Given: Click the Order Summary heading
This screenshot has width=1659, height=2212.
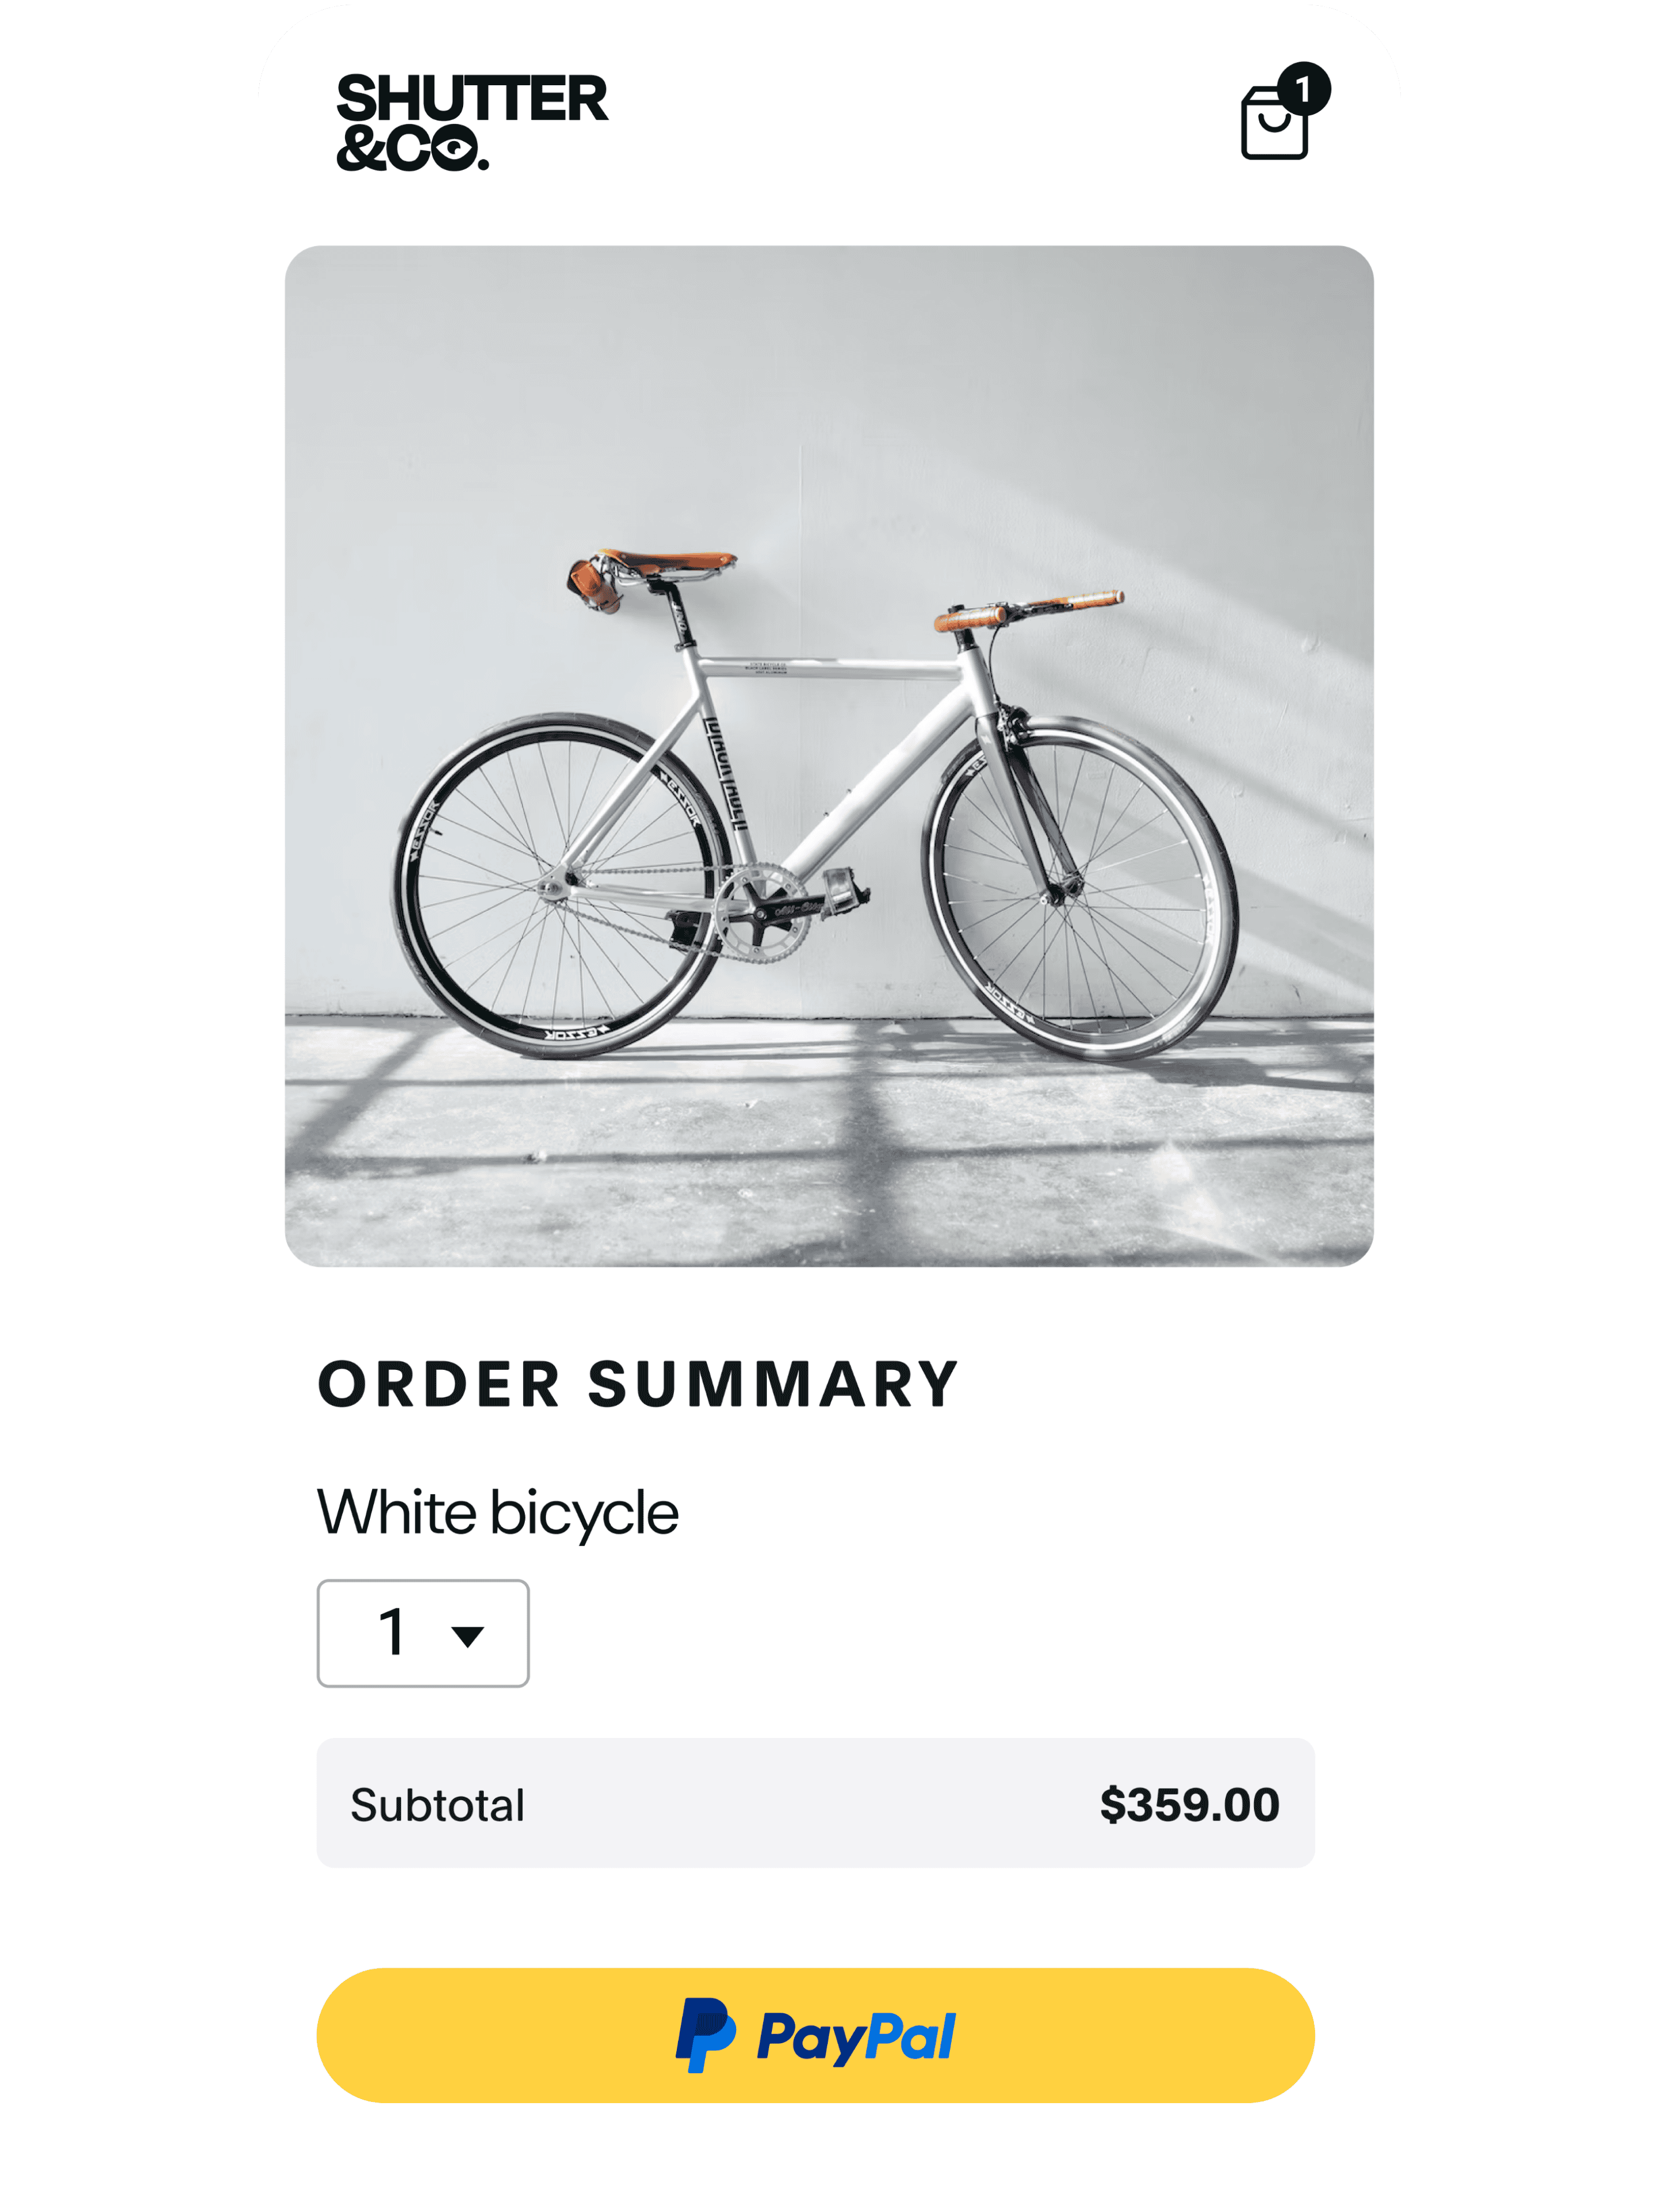Looking at the screenshot, I should [638, 1385].
